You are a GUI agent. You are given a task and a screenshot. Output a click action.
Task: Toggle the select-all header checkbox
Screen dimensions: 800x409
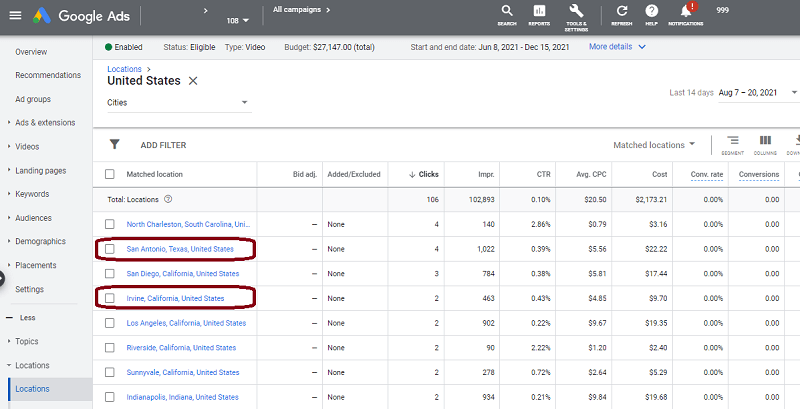click(110, 174)
